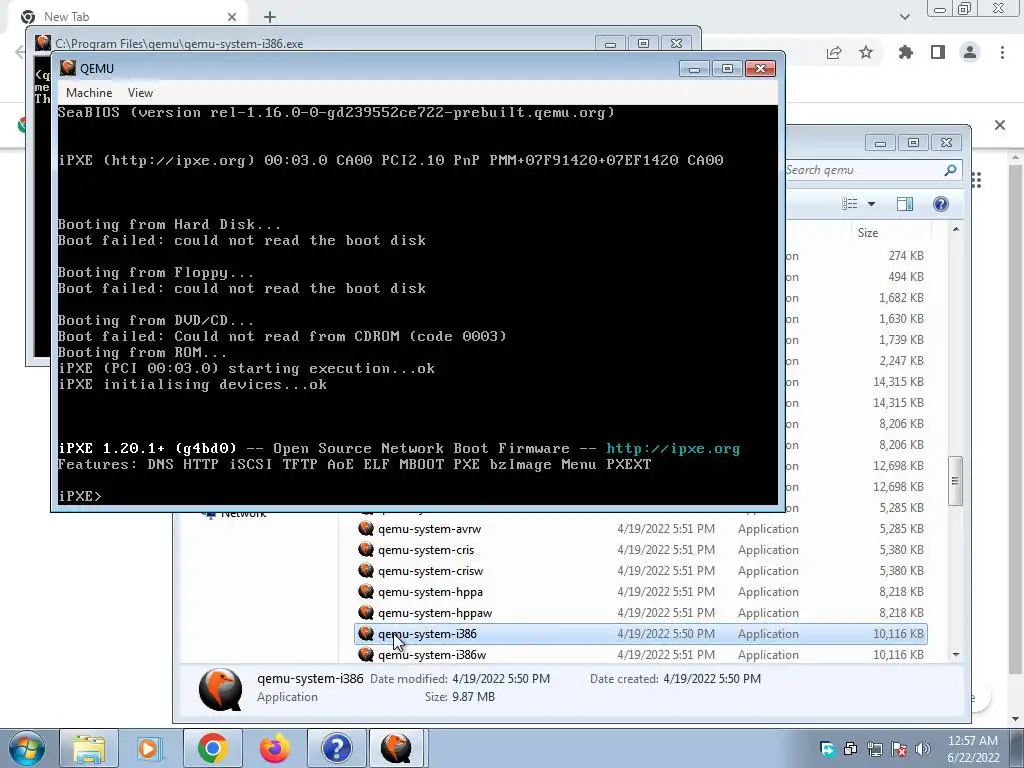Click the date modified of qemu-system-hppa
Image resolution: width=1024 pixels, height=768 pixels.
point(666,592)
